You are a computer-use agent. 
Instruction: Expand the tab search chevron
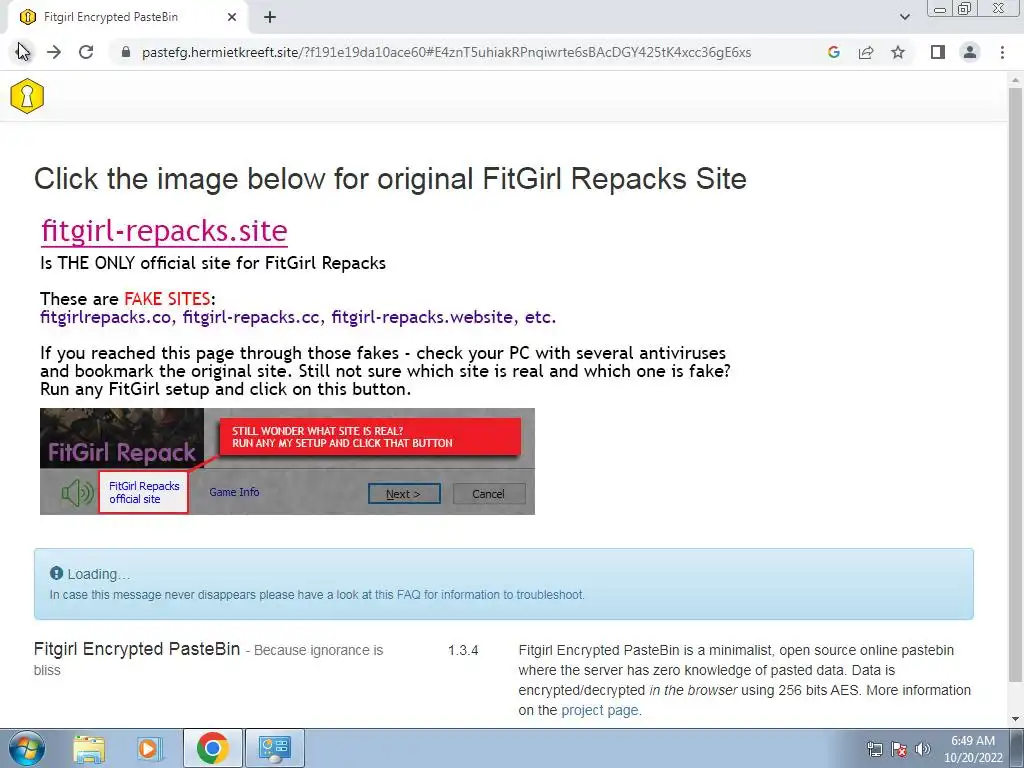(x=904, y=17)
